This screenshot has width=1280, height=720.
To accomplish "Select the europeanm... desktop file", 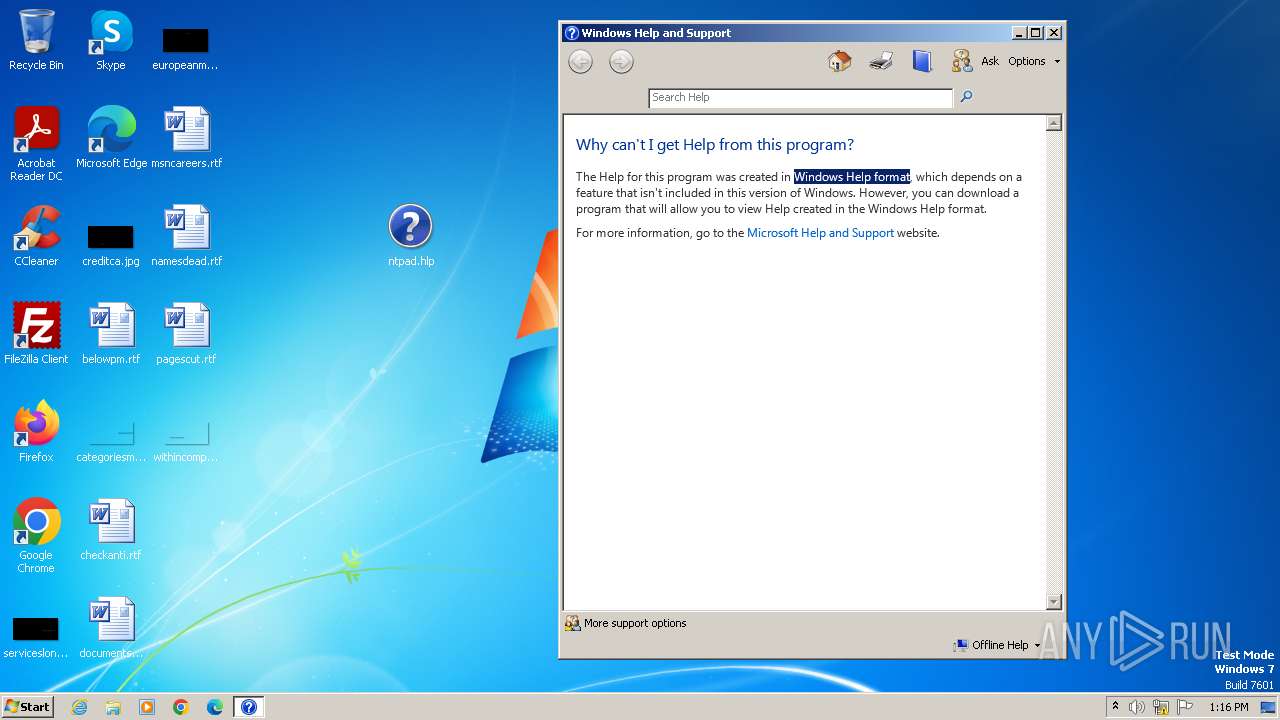I will (x=186, y=48).
